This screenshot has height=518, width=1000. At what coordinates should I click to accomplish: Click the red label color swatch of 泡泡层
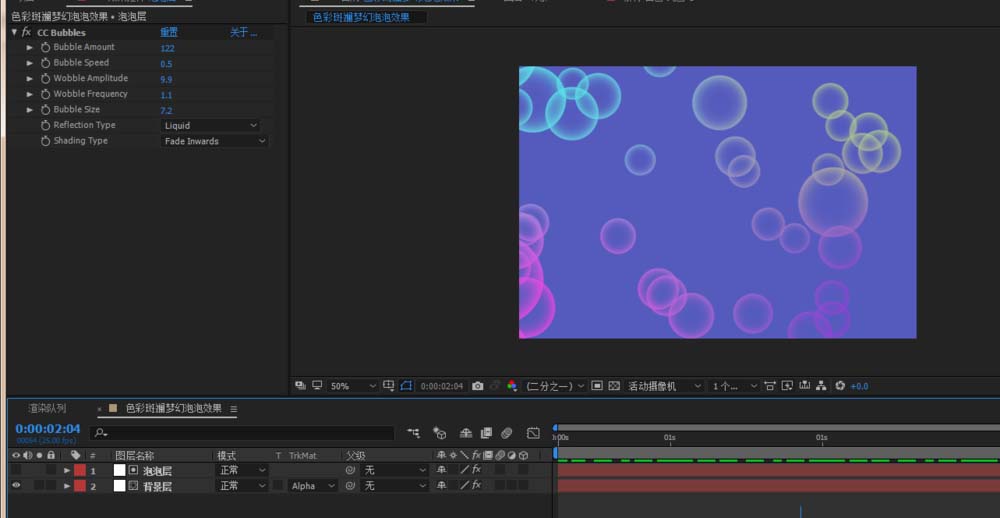click(x=80, y=470)
